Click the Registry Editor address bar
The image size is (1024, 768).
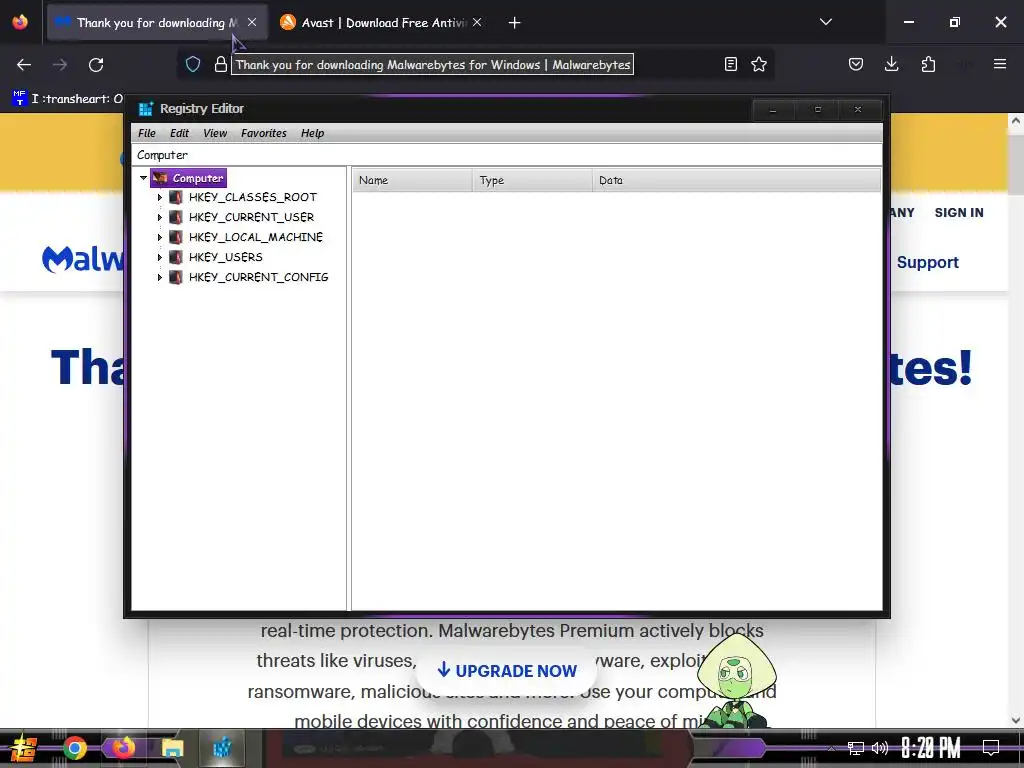(x=507, y=155)
